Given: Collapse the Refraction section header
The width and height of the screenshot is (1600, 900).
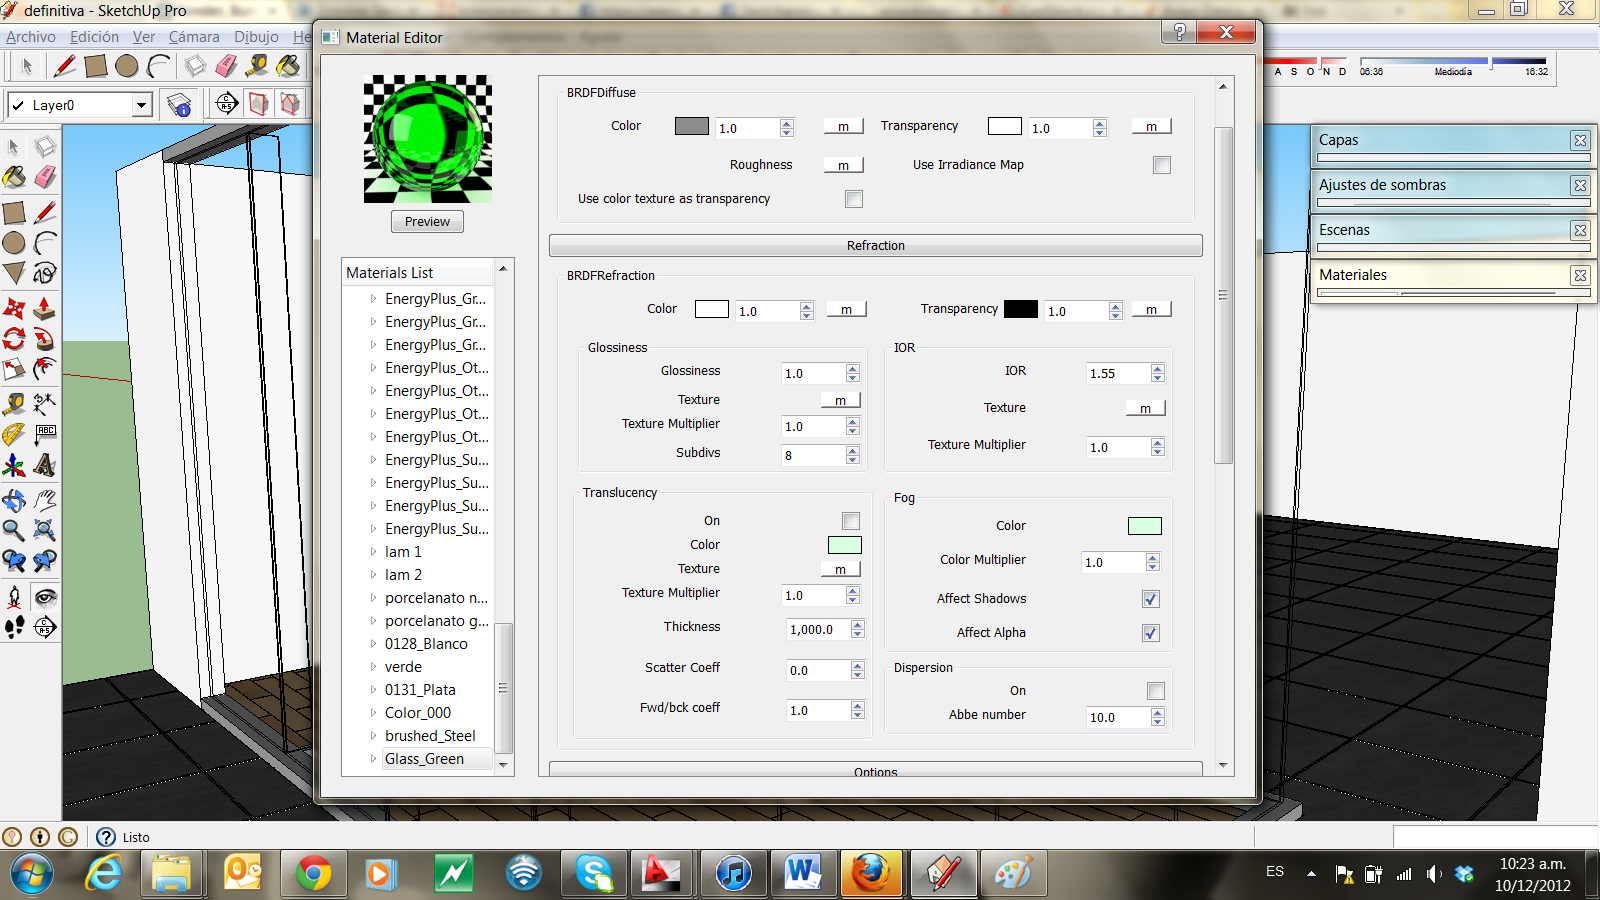Looking at the screenshot, I should pyautogui.click(x=875, y=246).
